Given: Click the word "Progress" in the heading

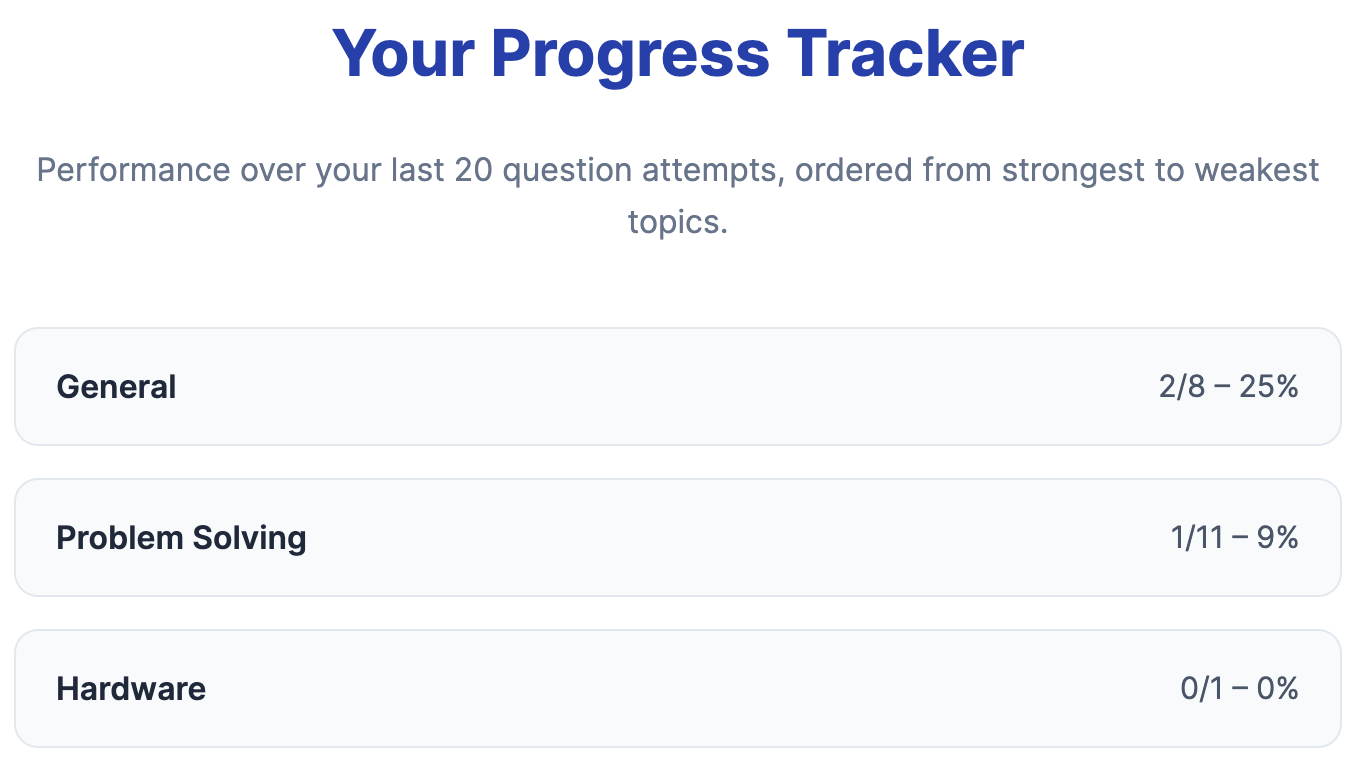Looking at the screenshot, I should (x=630, y=55).
